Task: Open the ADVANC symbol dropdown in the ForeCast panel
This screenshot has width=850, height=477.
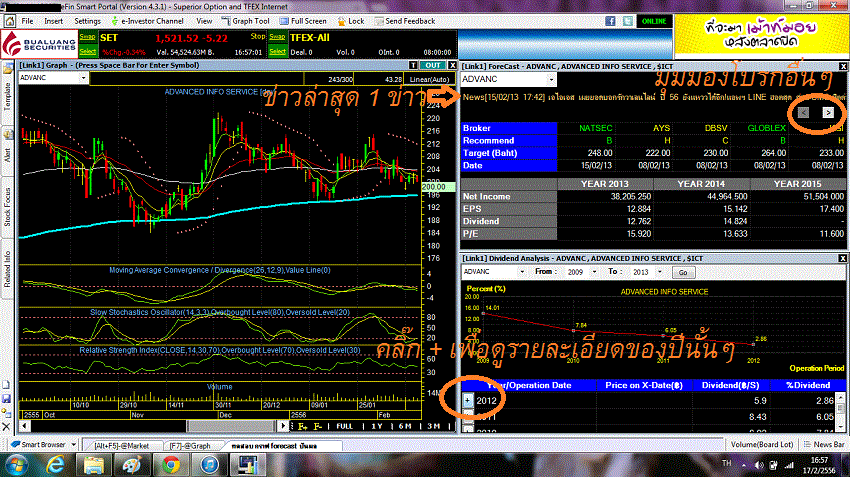Action: point(551,80)
